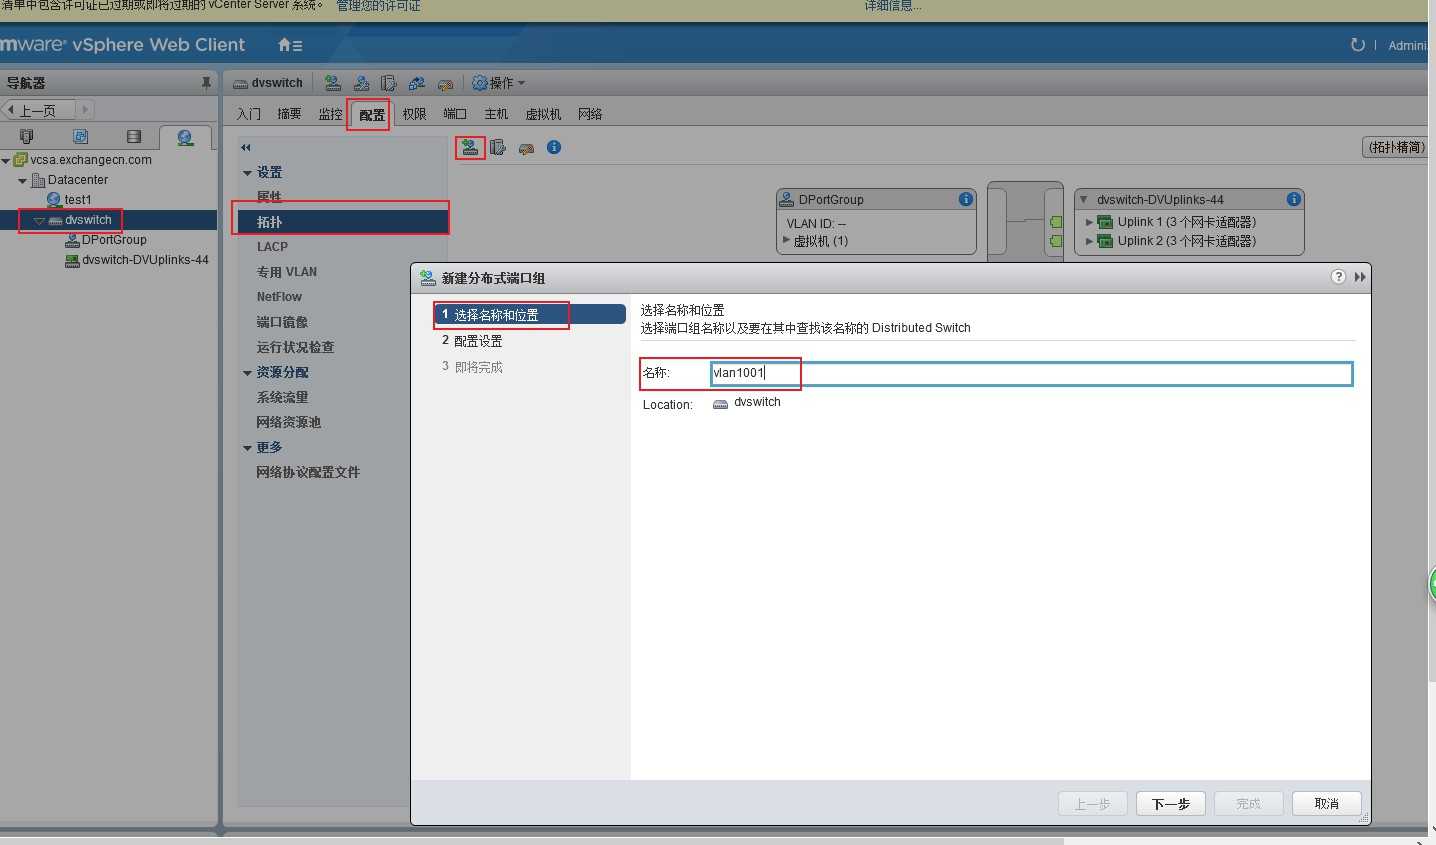The width and height of the screenshot is (1436, 845).
Task: Select wizard step 1 选择名称和位置
Action: click(x=530, y=314)
